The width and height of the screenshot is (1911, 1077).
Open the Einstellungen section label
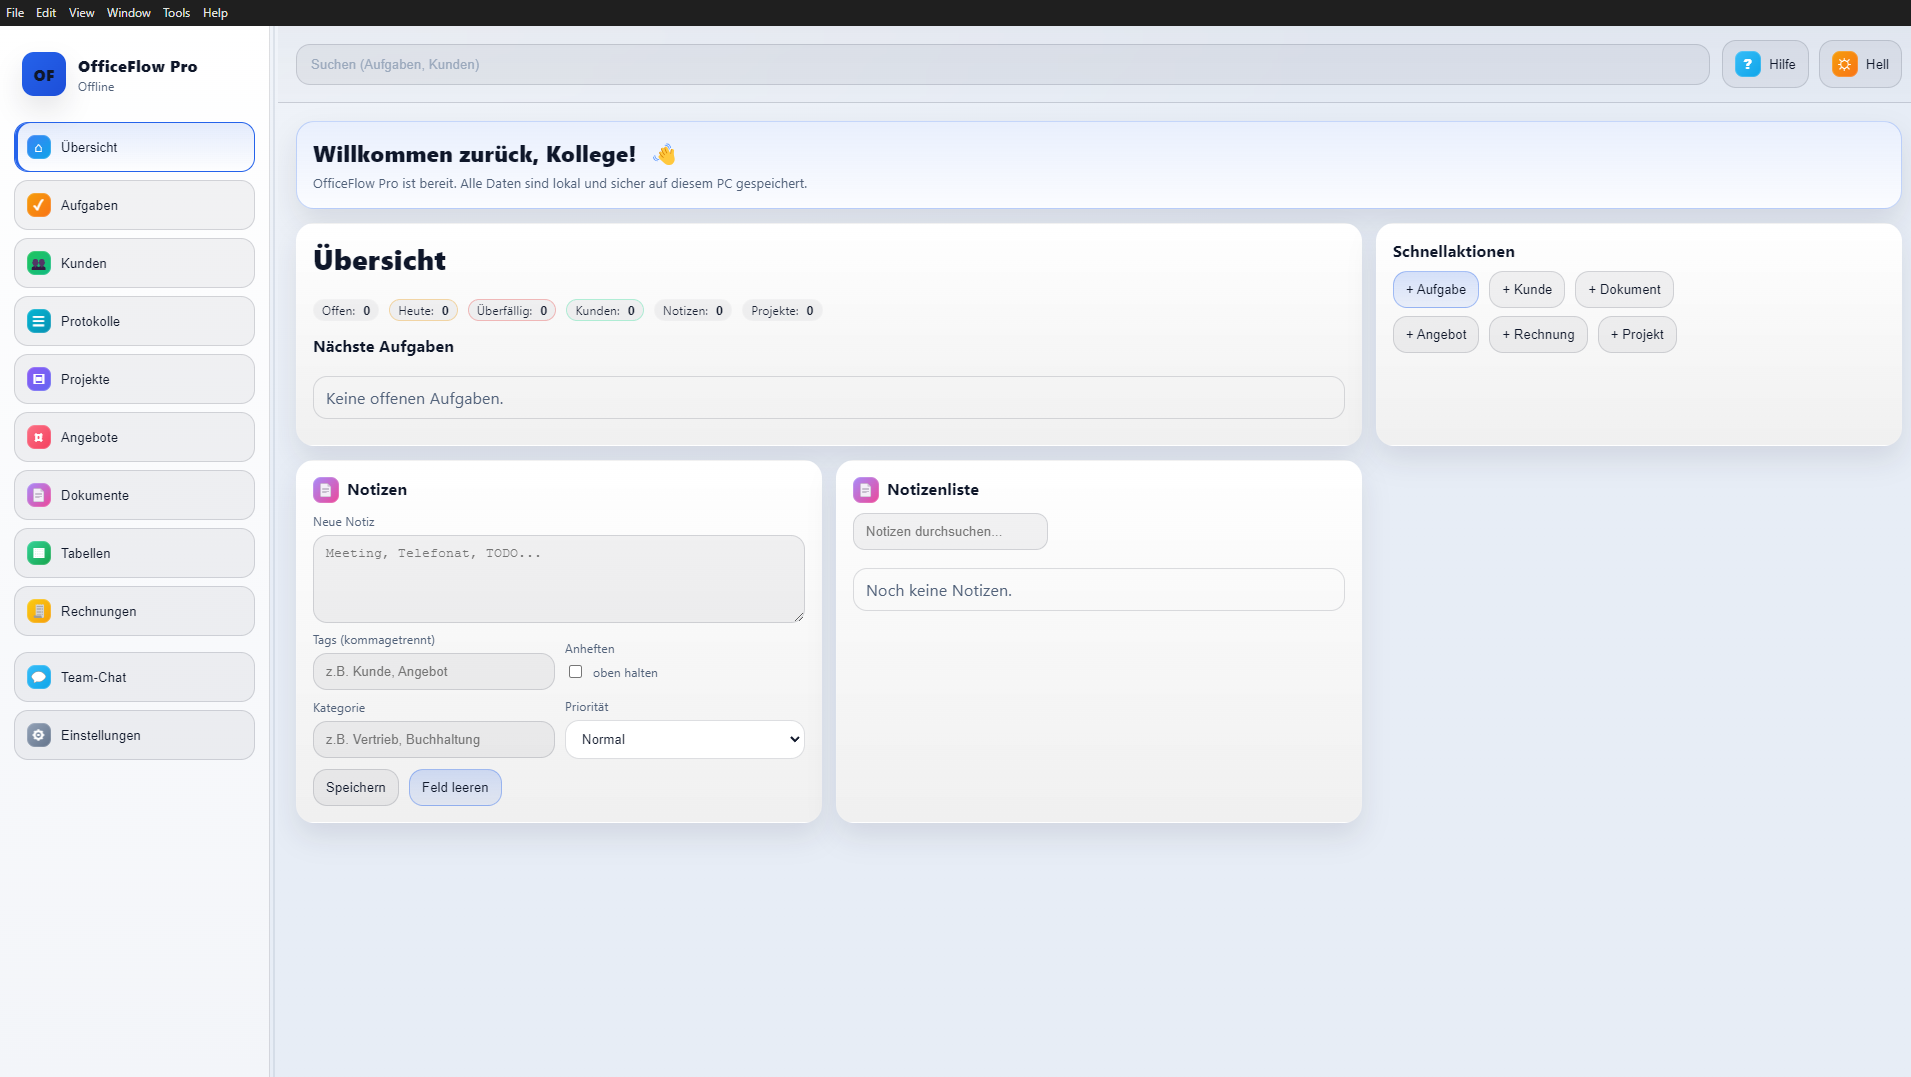point(101,735)
